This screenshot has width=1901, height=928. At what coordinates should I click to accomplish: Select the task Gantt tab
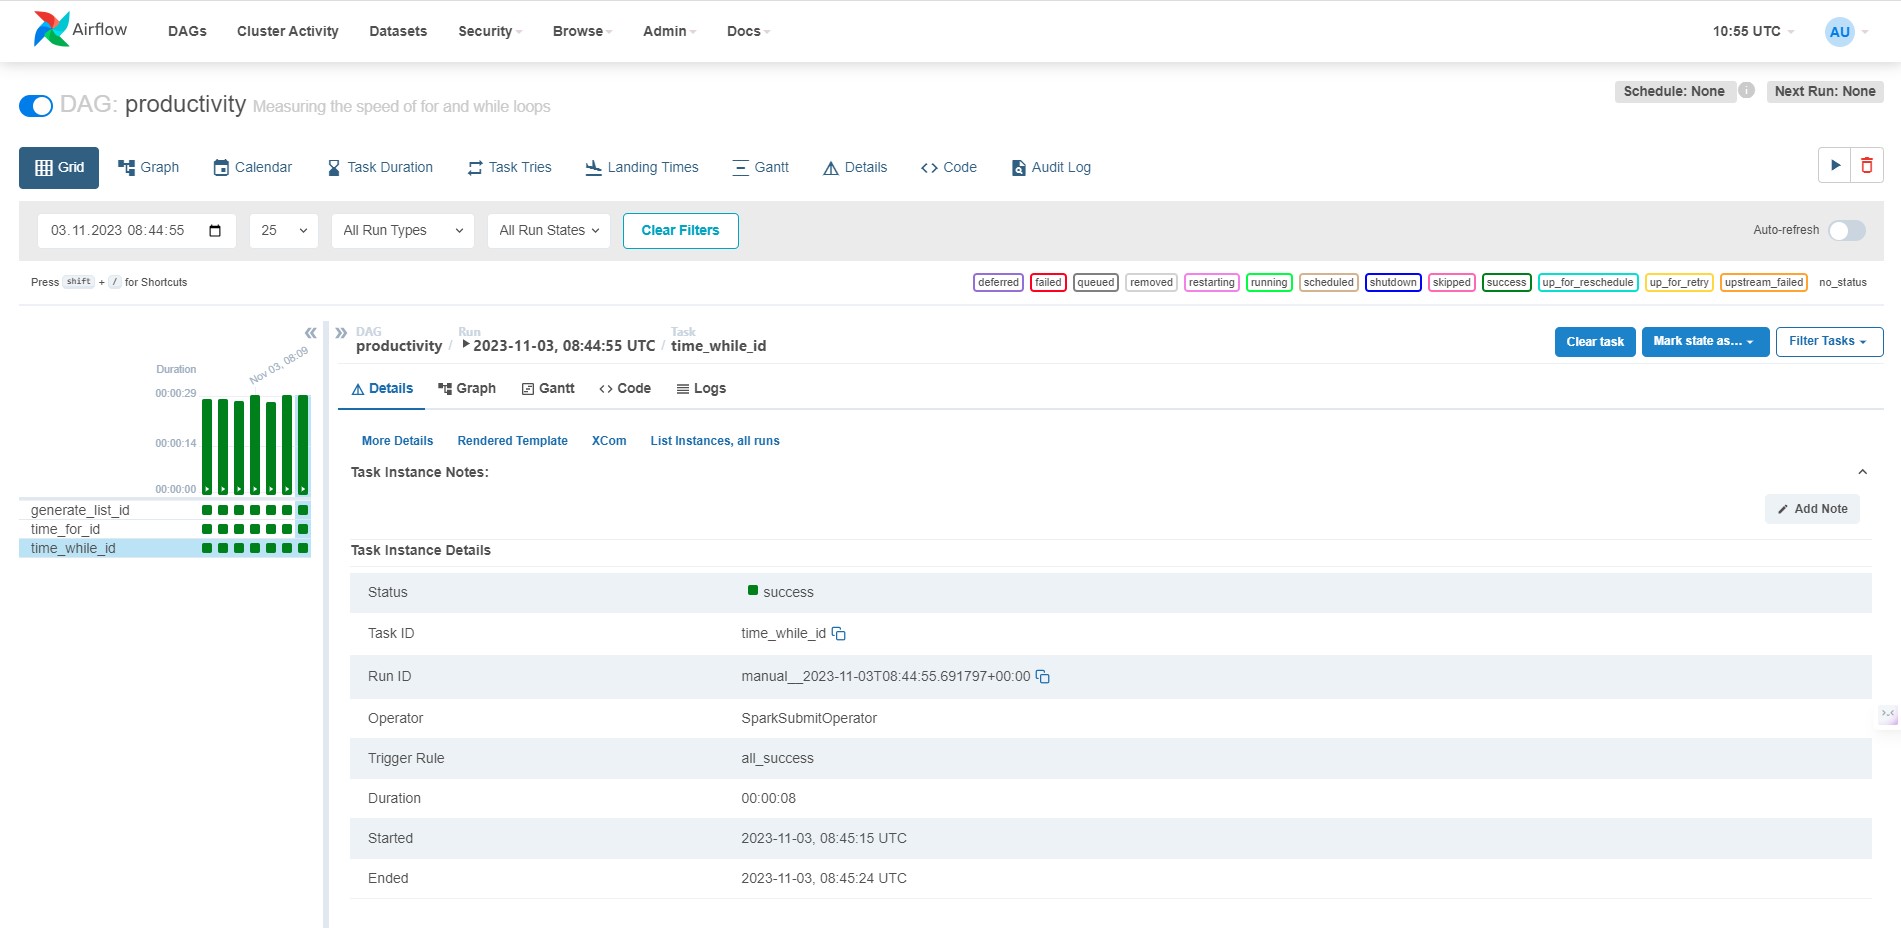point(548,389)
